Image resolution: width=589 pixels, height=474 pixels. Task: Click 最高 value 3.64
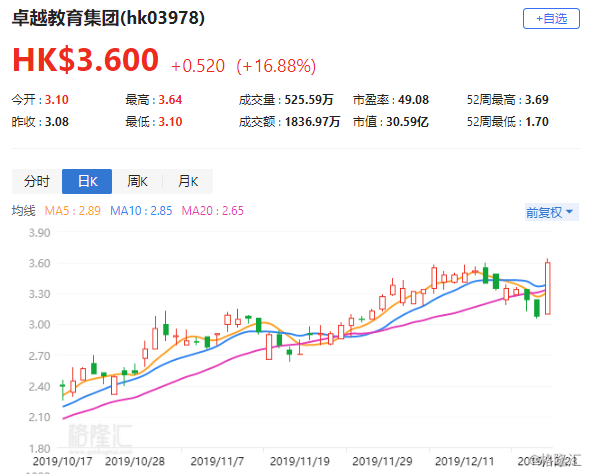pos(170,100)
